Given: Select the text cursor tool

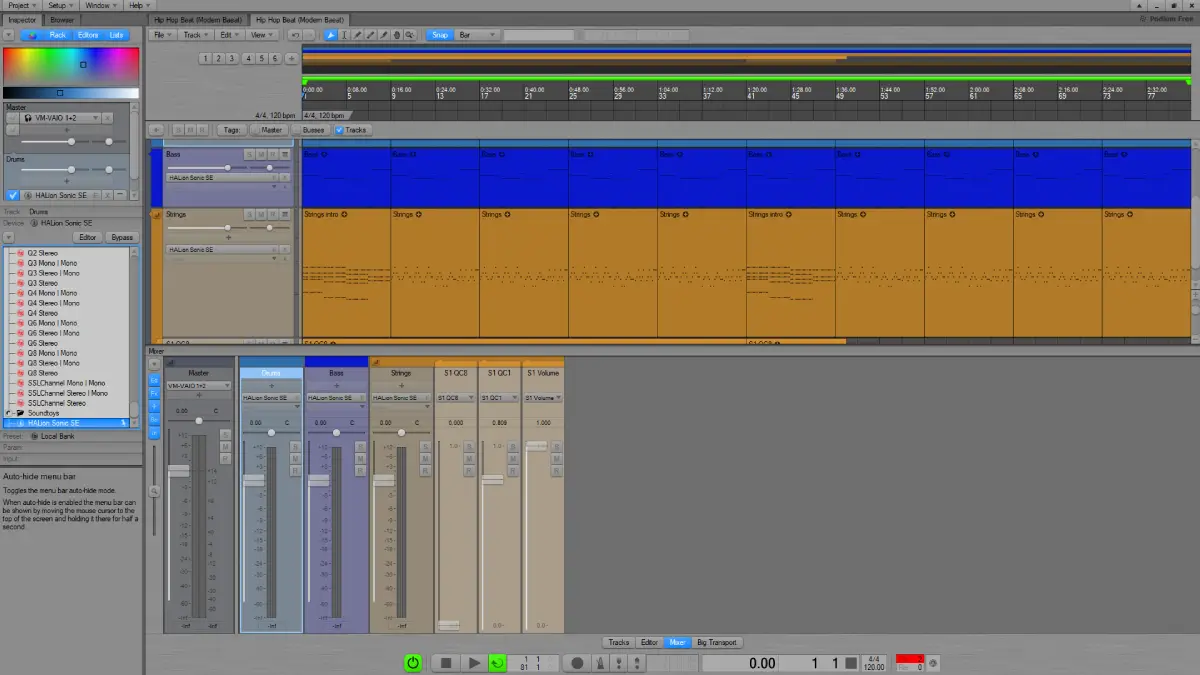Looking at the screenshot, I should (x=344, y=35).
